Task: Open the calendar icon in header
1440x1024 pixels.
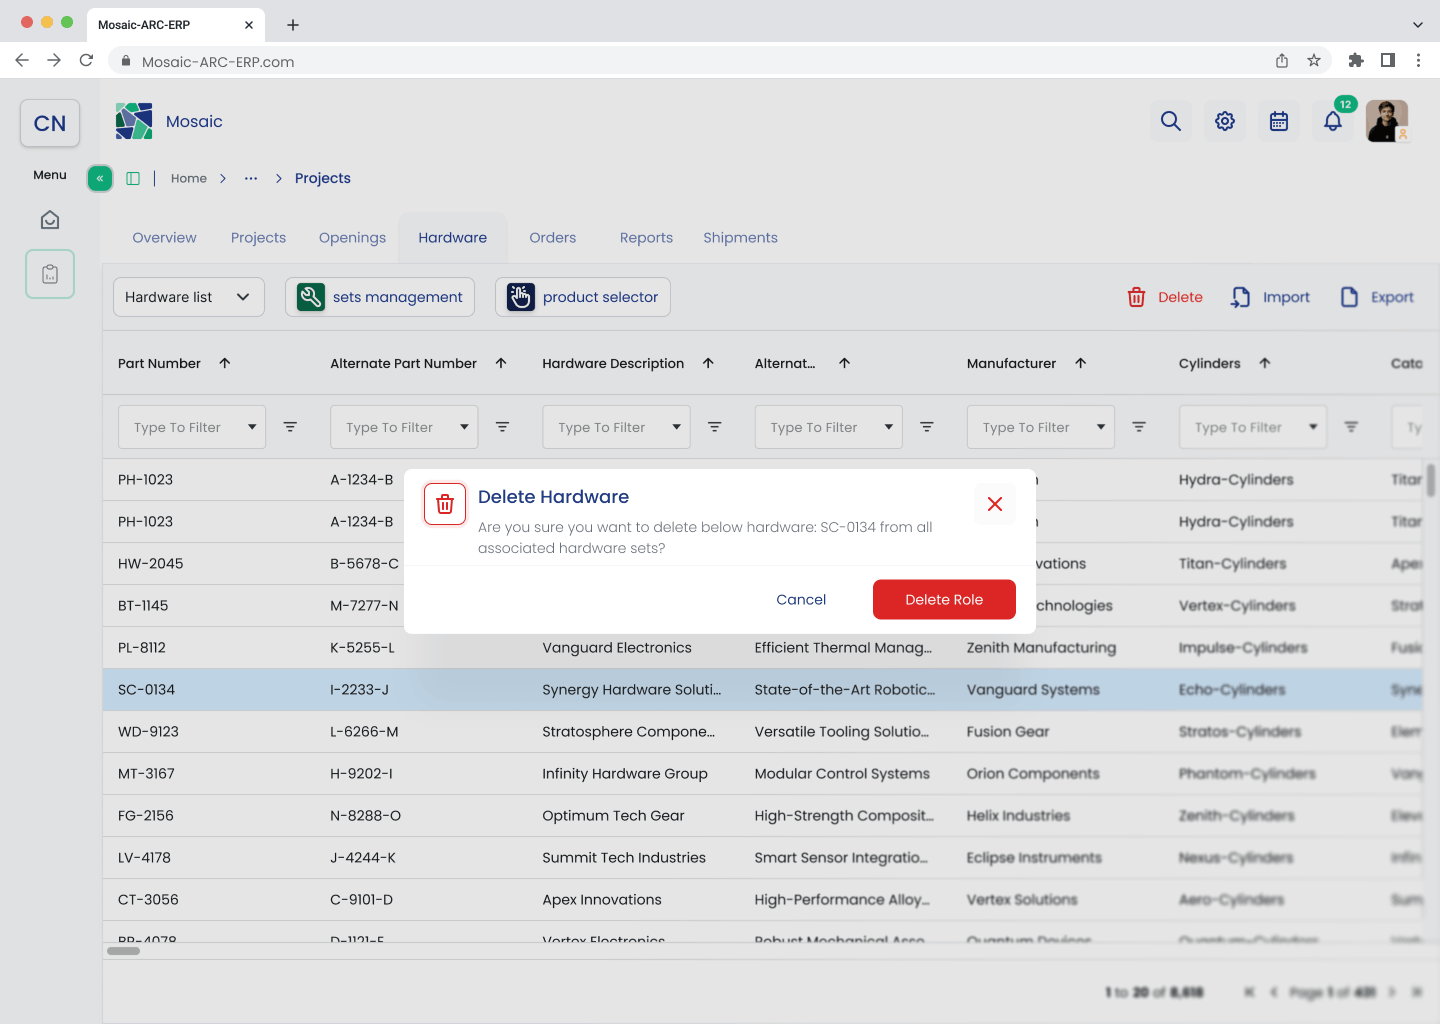Action: [x=1279, y=121]
